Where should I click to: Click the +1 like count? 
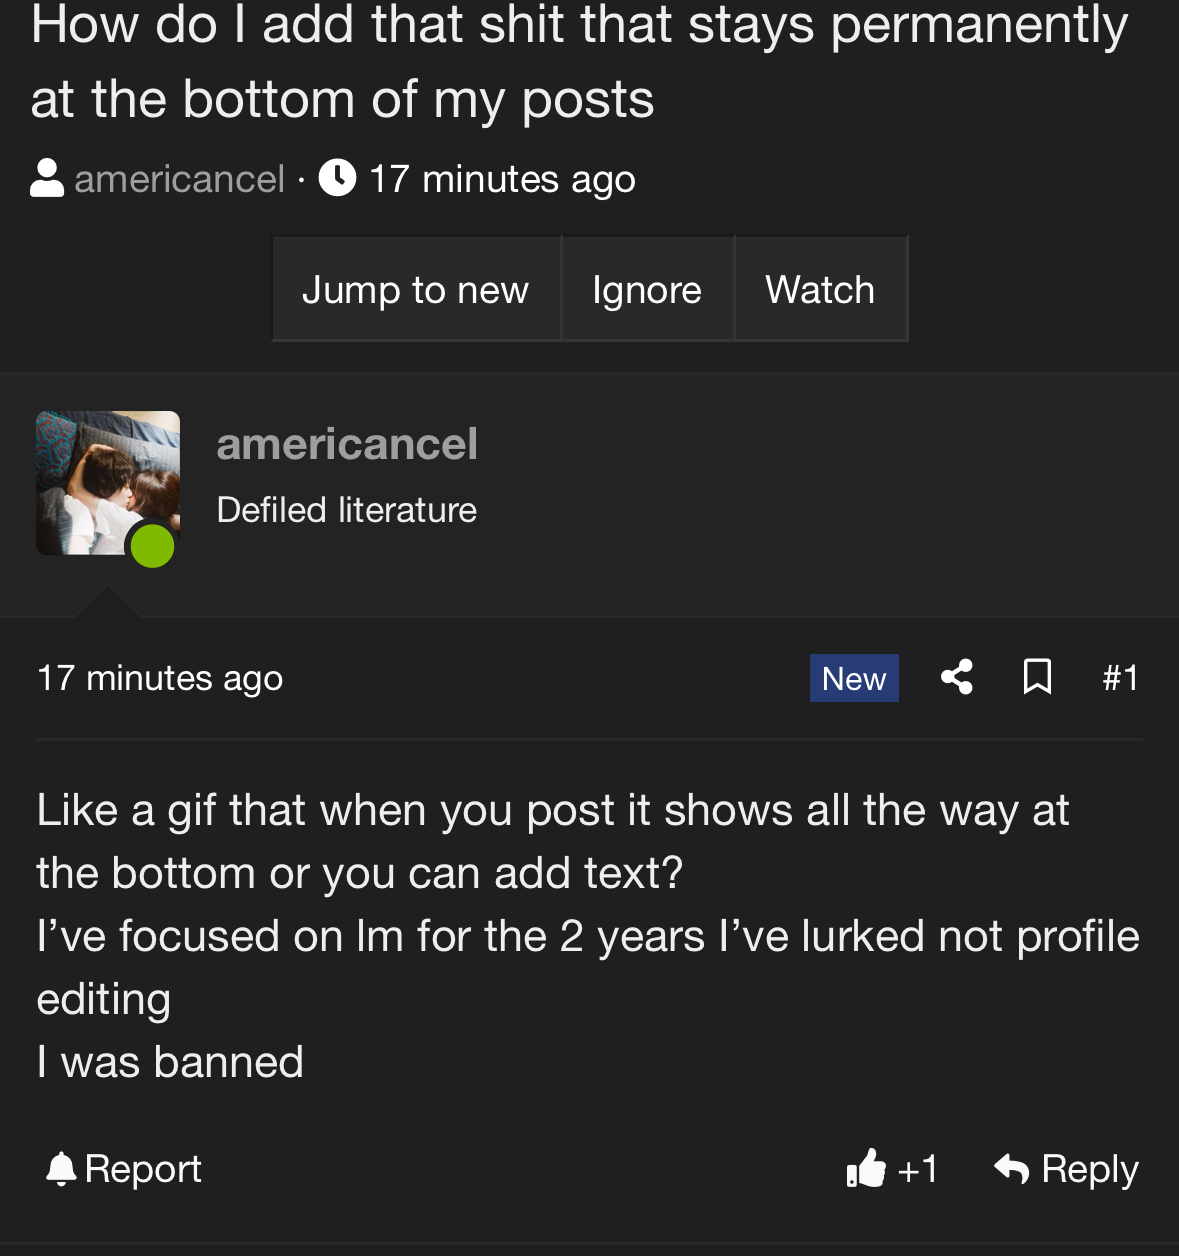(918, 1169)
